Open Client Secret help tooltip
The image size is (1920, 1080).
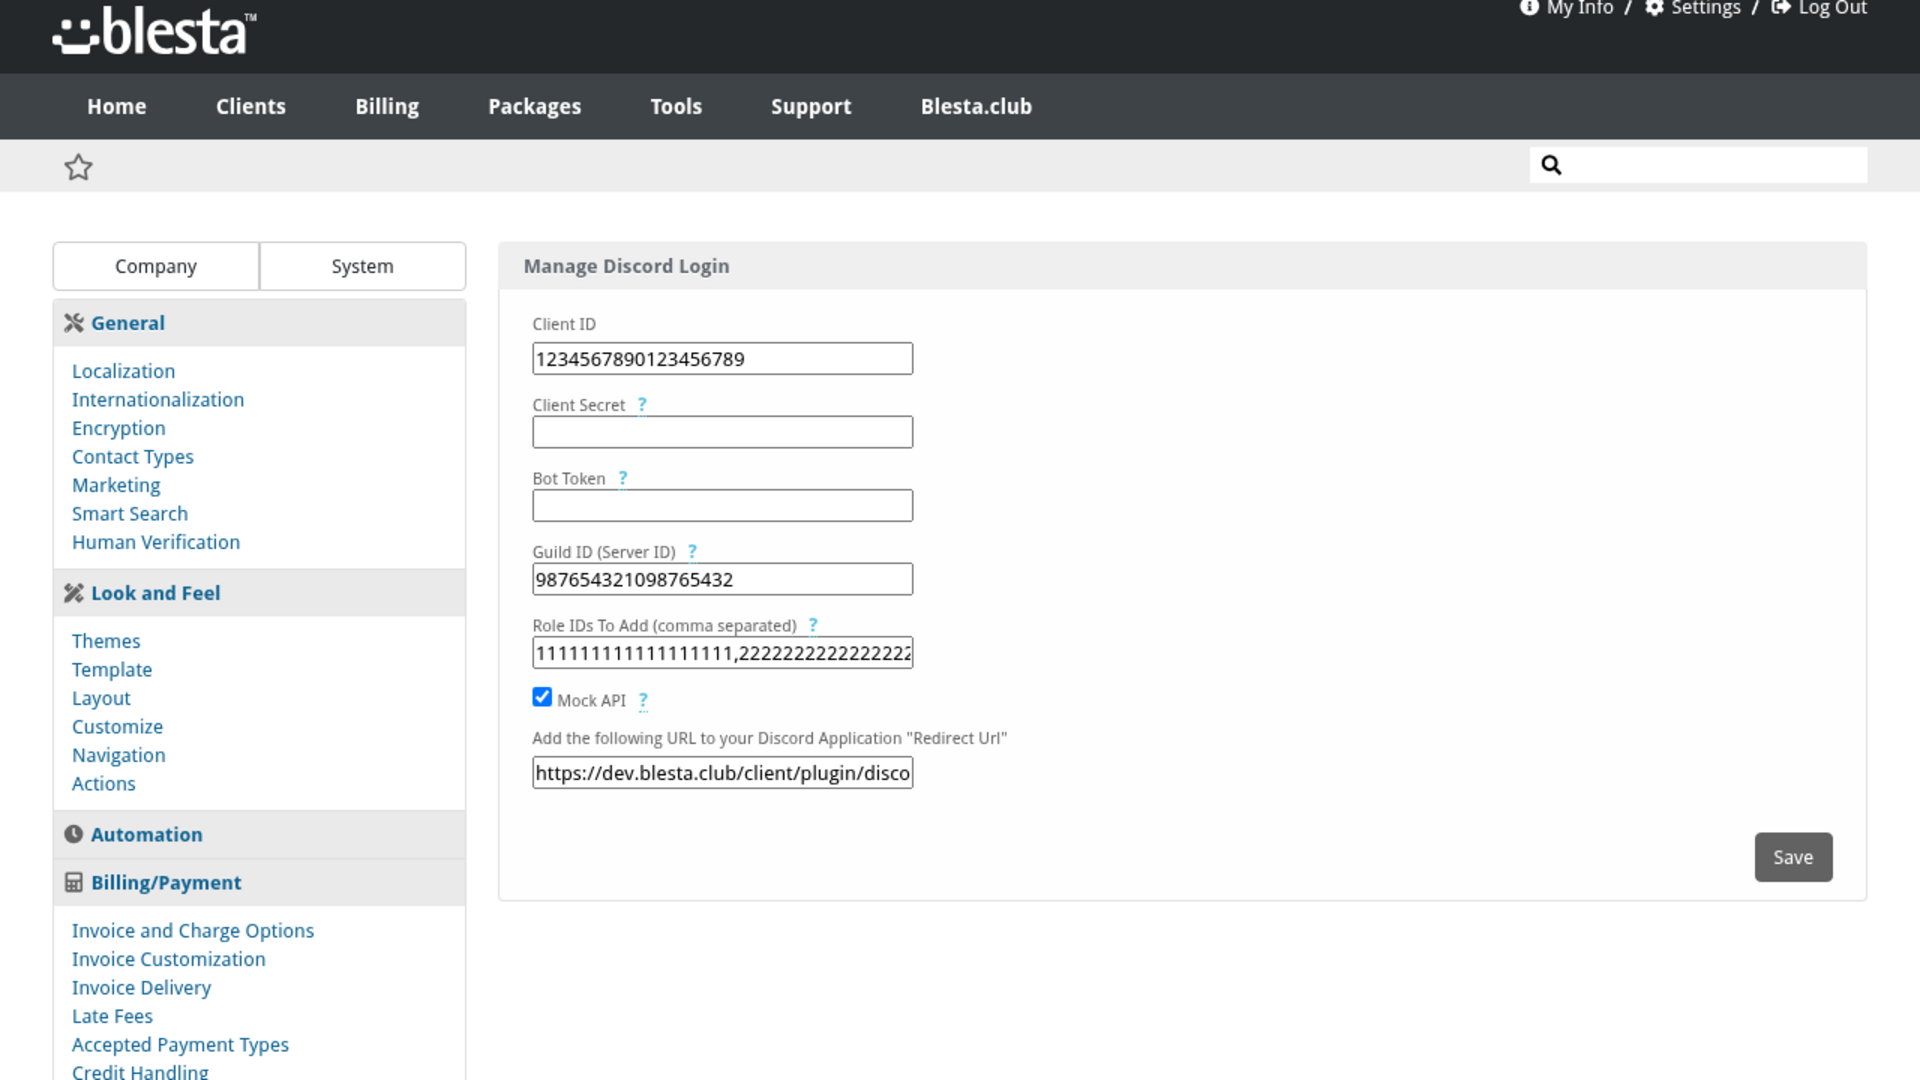pyautogui.click(x=642, y=405)
